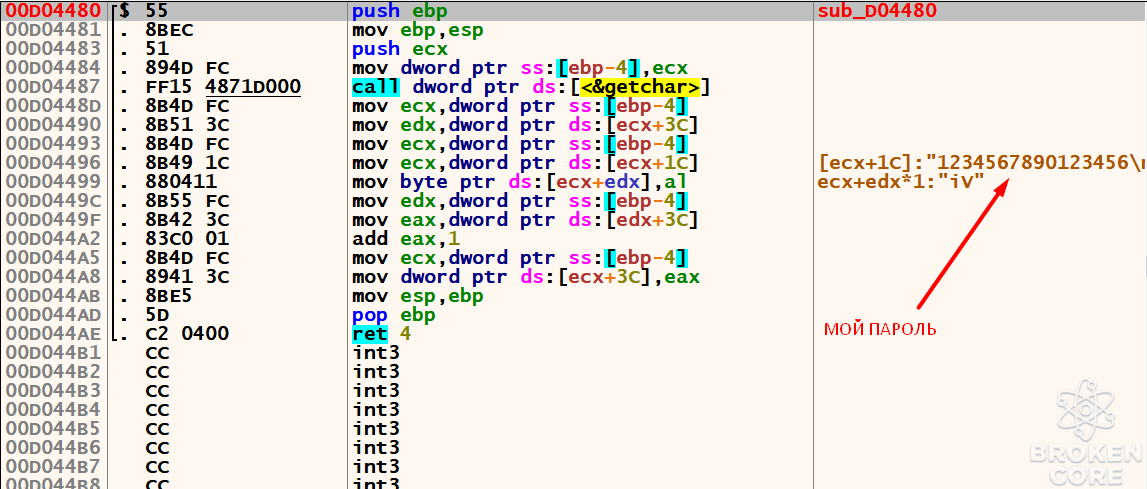Select the "pop ebp" instruction

394,316
